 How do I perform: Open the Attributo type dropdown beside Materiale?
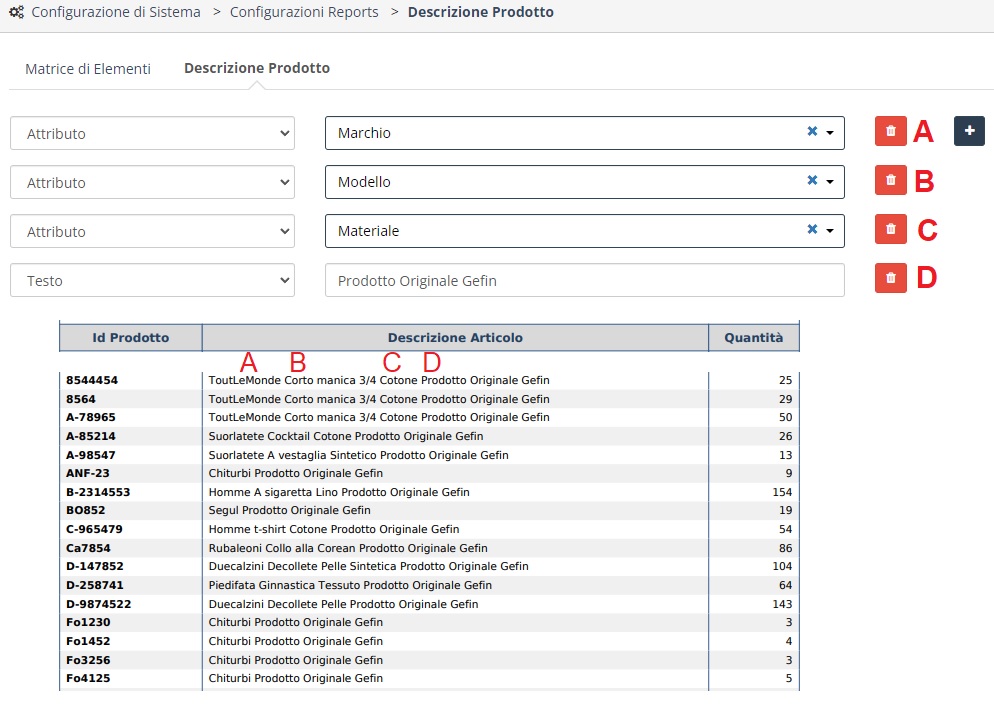(152, 231)
